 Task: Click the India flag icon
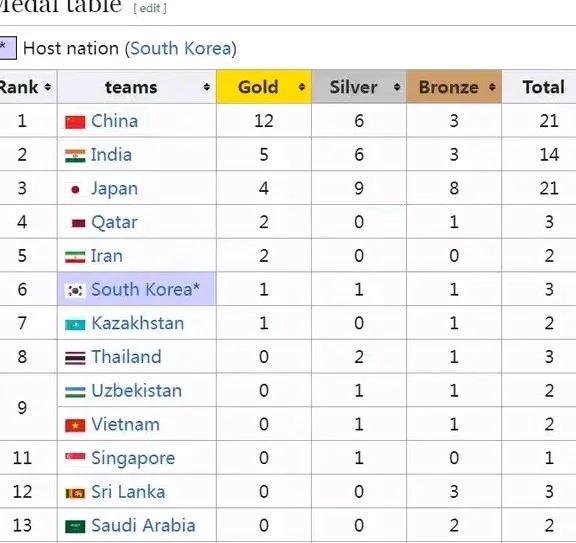(75, 156)
